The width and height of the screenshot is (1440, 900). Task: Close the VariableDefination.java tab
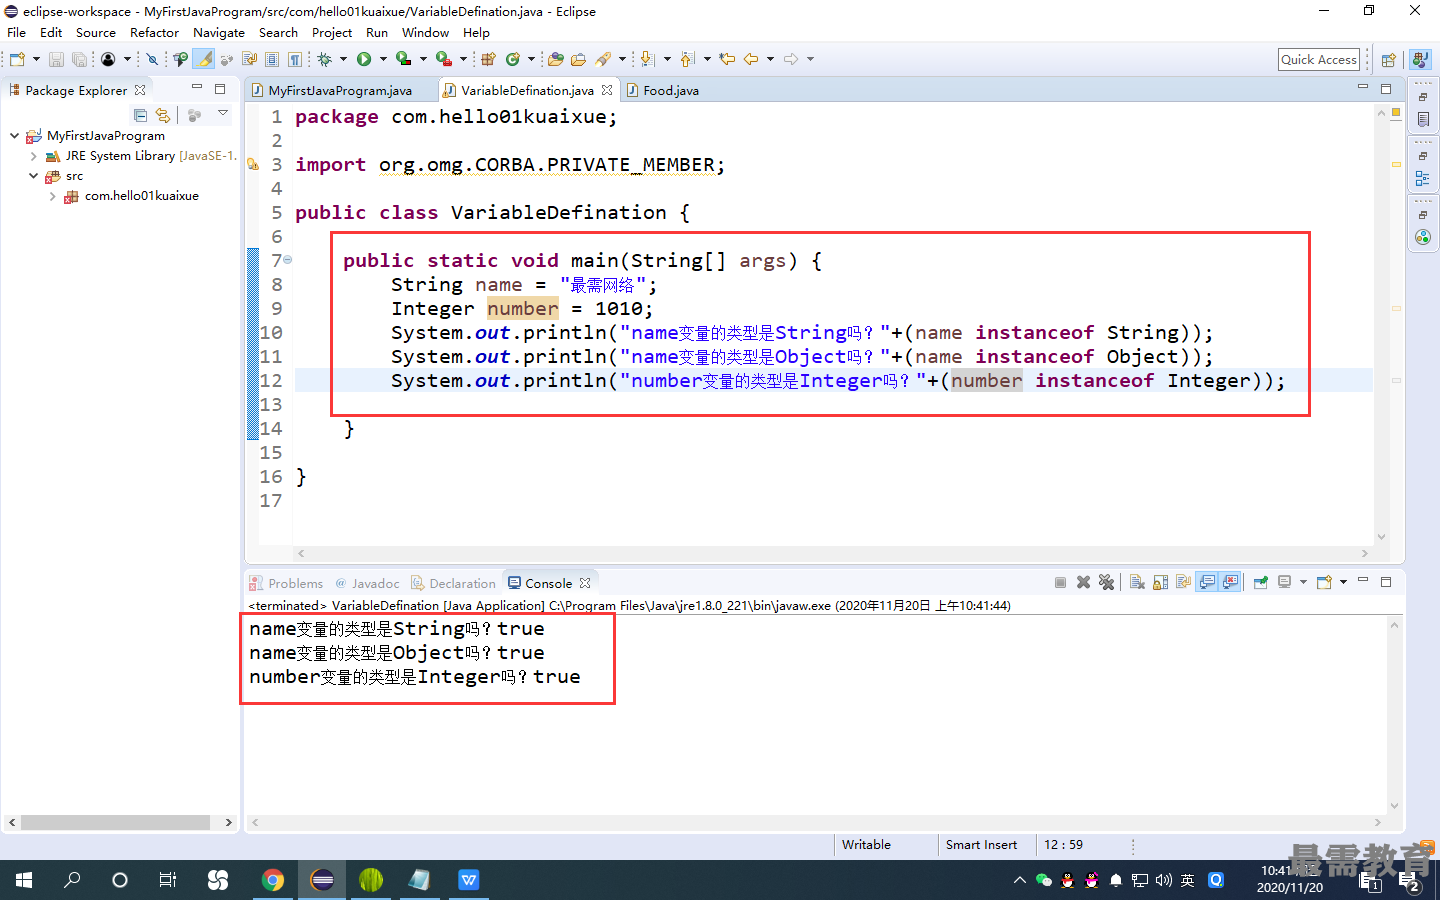[x=607, y=90]
